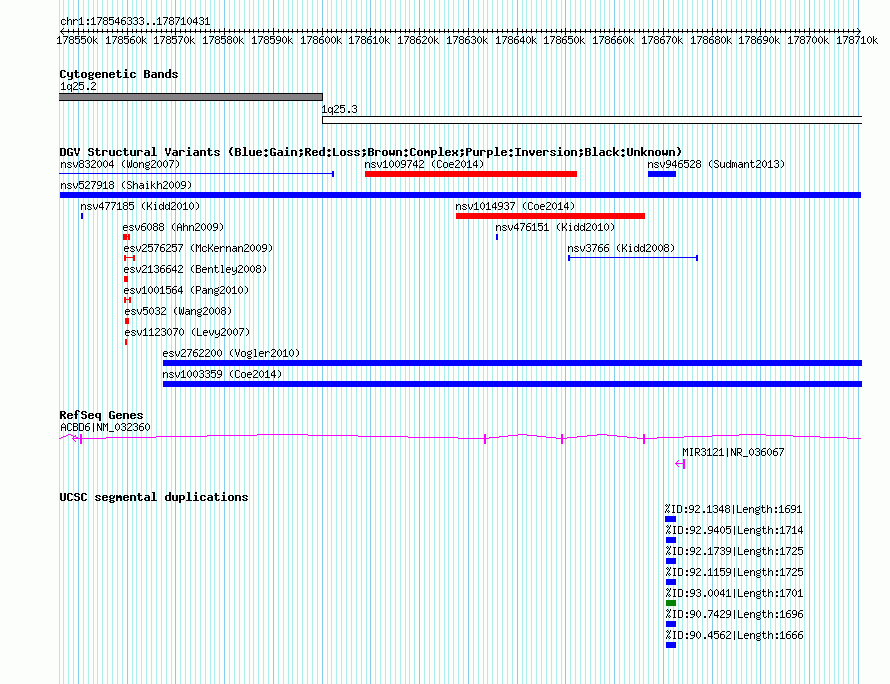
Task: Click the nsv832004 (Wong2007) variant label
Action: pyautogui.click(x=120, y=165)
